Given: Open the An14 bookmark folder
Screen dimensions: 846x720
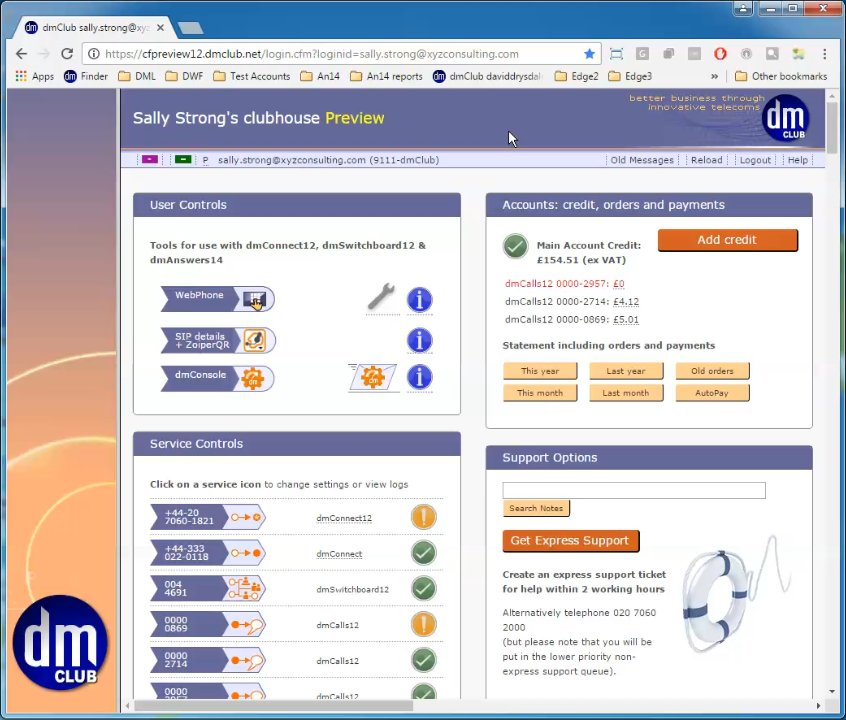Looking at the screenshot, I should point(320,76).
